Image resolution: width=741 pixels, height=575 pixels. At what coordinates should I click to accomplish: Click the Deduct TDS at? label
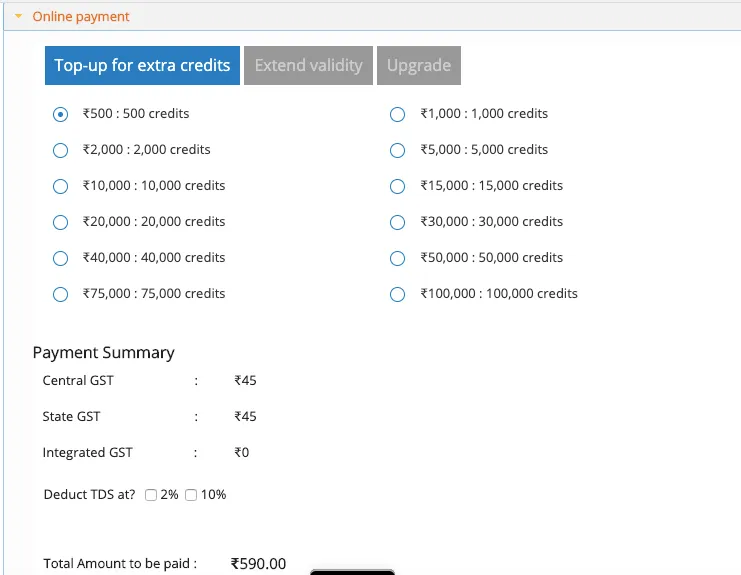(x=89, y=495)
